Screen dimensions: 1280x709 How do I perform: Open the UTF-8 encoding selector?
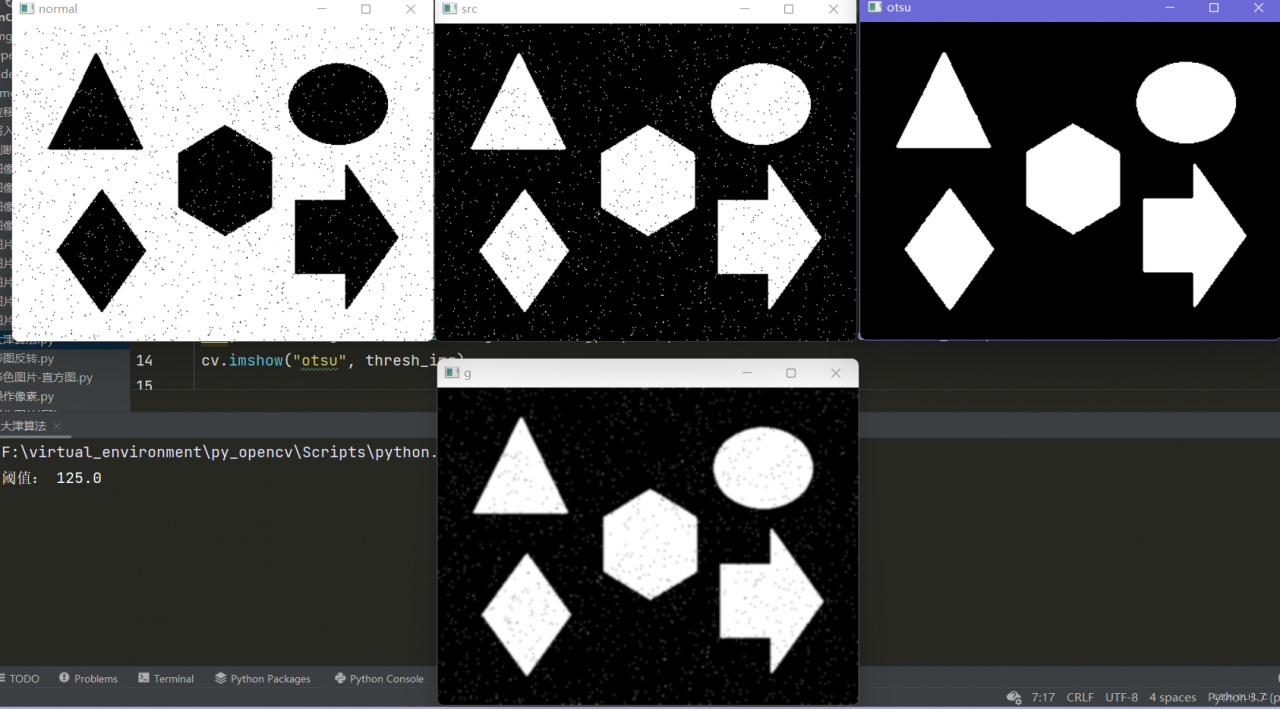pyautogui.click(x=1122, y=697)
